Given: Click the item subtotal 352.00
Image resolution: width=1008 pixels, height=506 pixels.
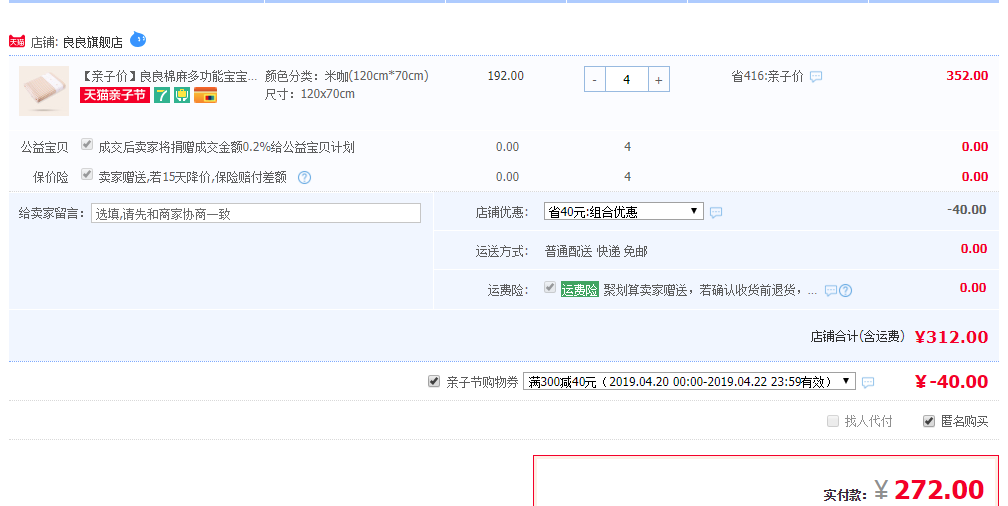Looking at the screenshot, I should pyautogui.click(x=967, y=76).
